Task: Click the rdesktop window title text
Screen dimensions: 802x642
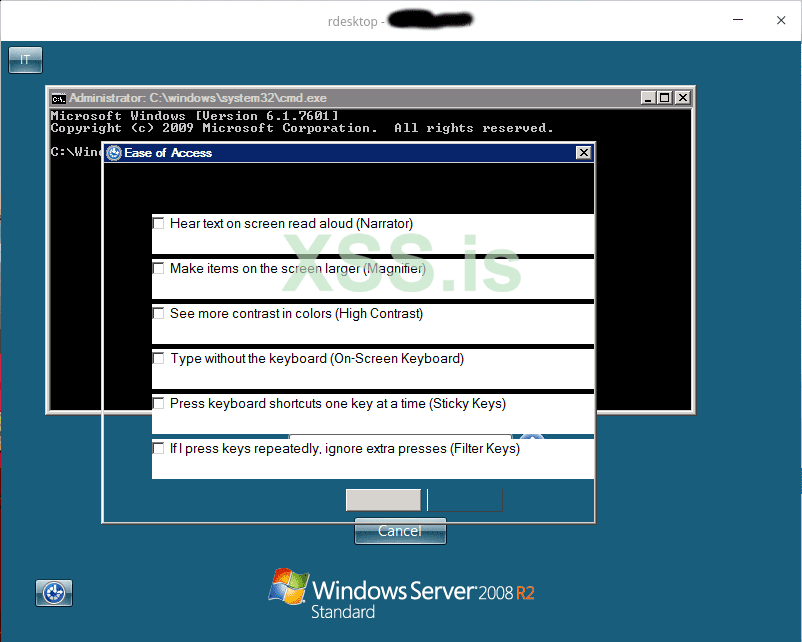Action: pyautogui.click(x=400, y=21)
